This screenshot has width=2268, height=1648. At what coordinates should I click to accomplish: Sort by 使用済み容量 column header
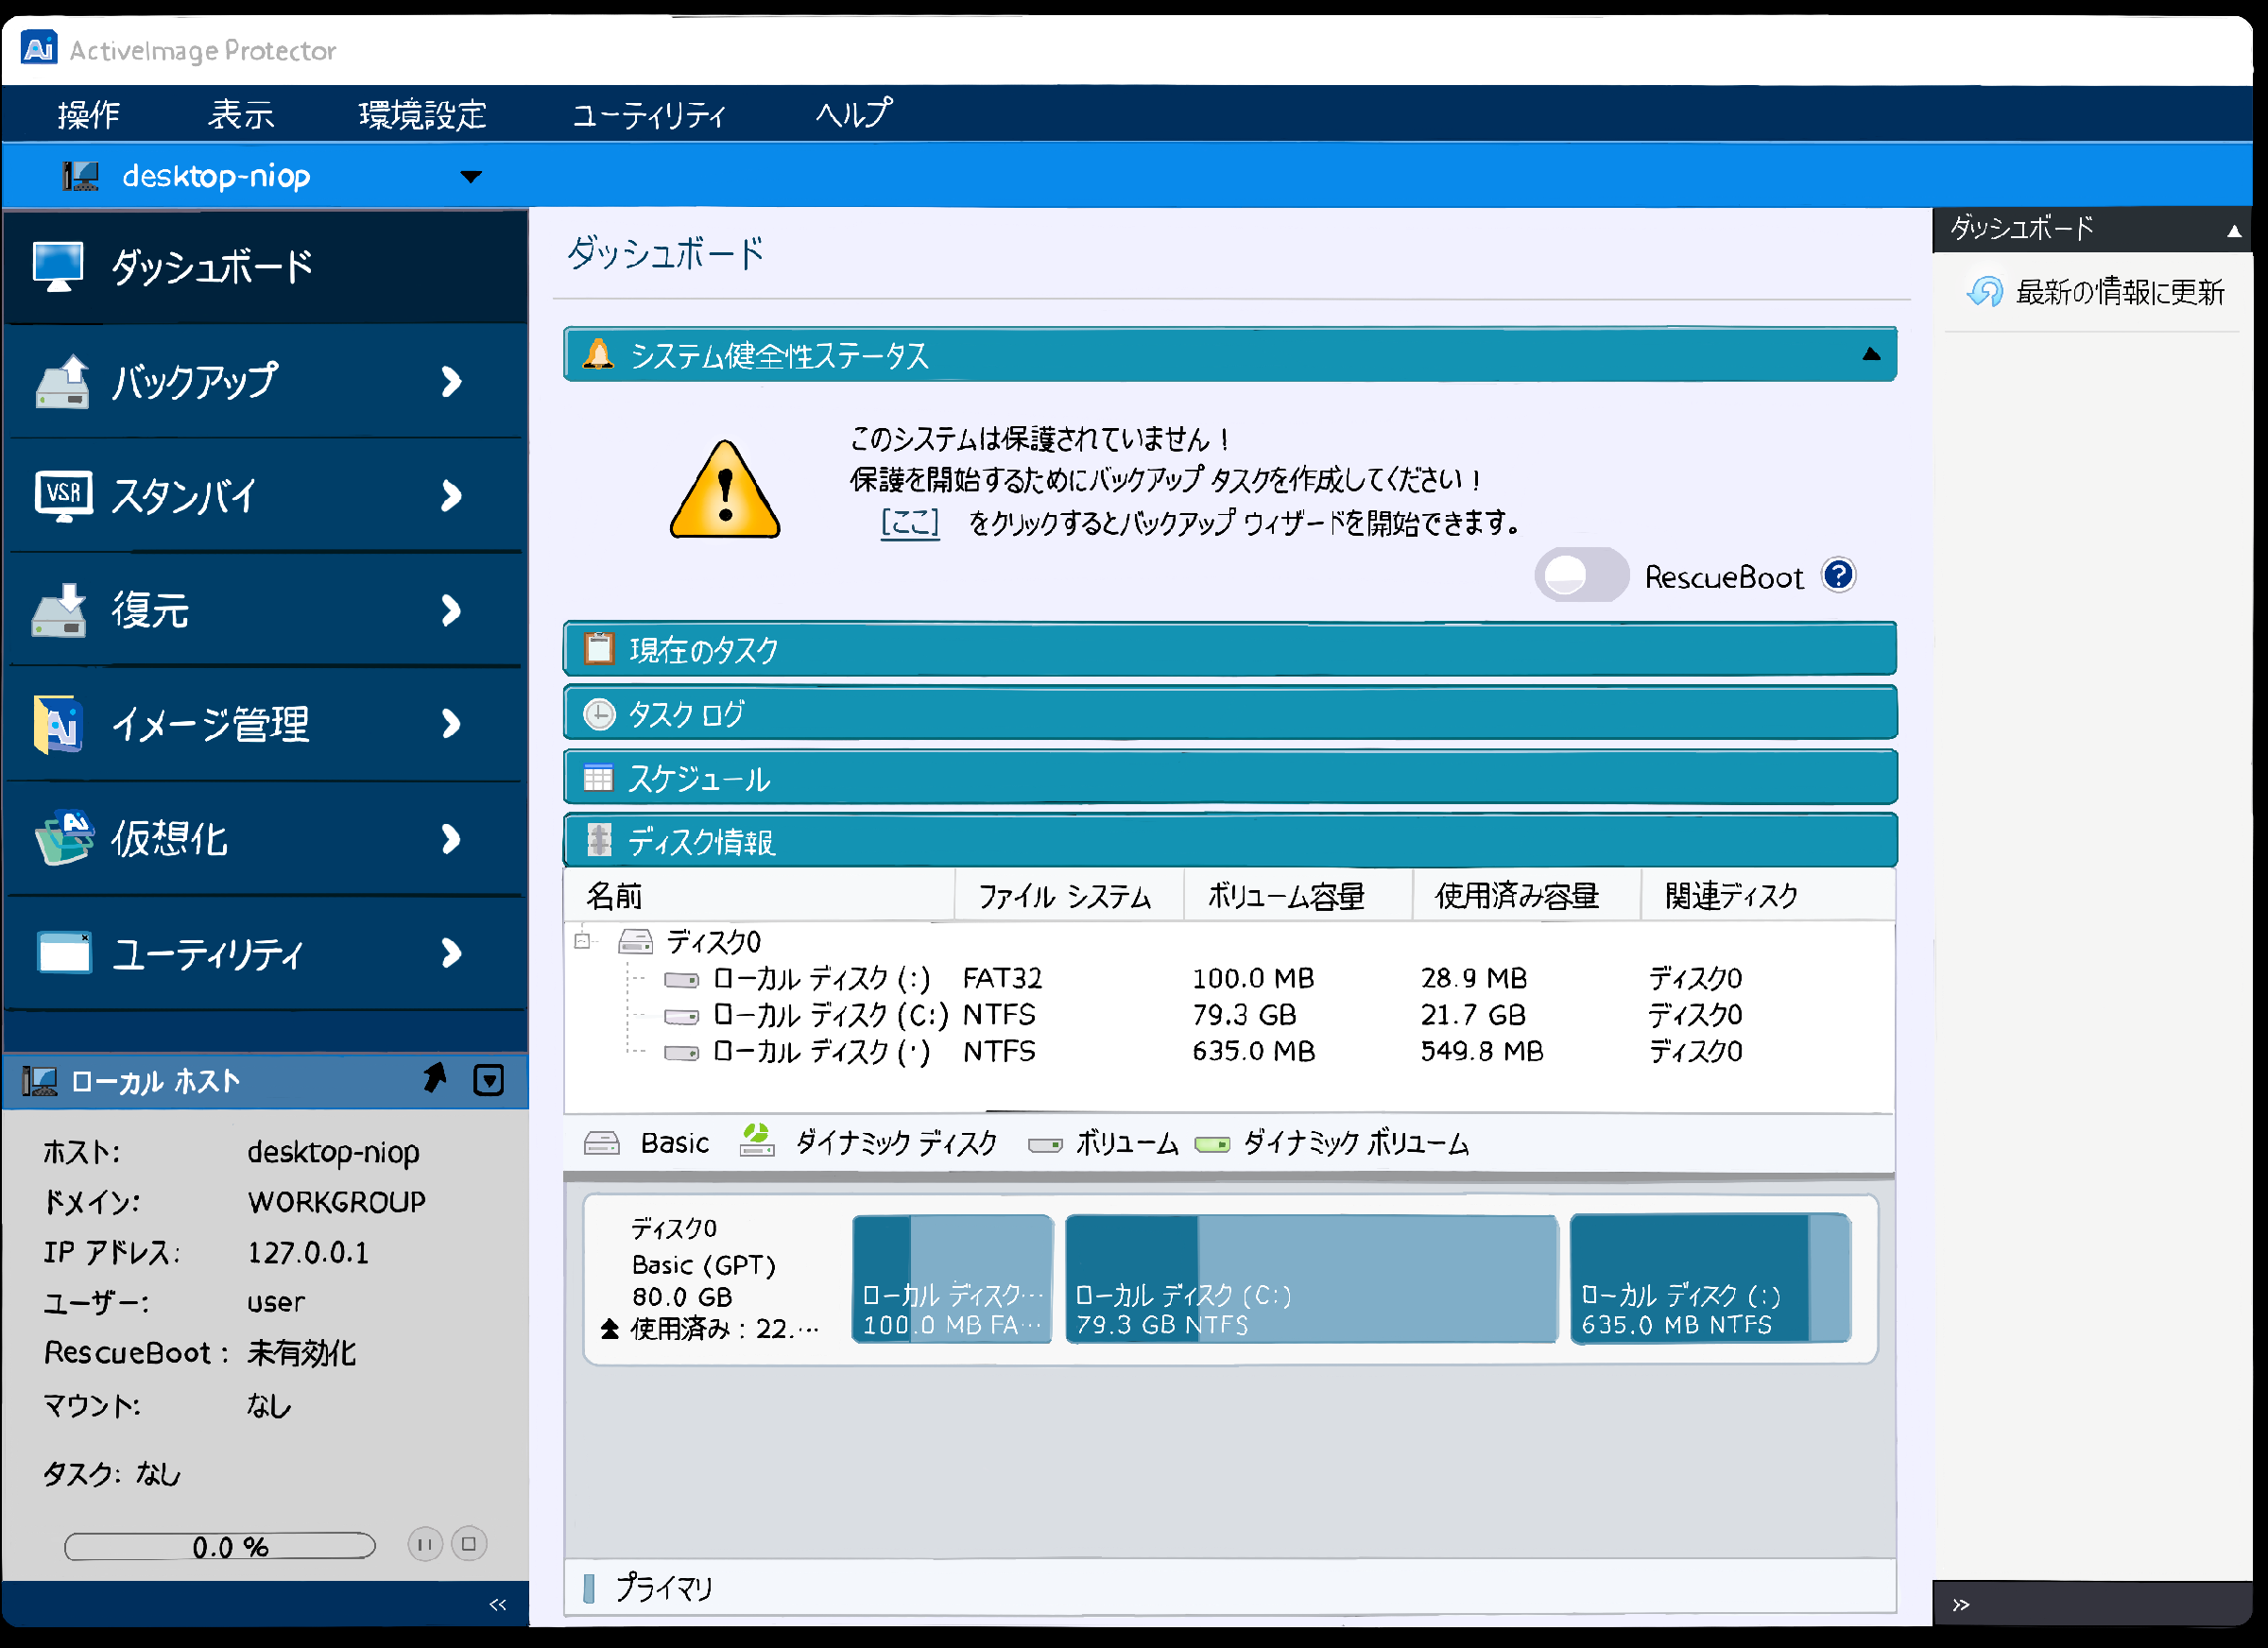(x=1526, y=895)
